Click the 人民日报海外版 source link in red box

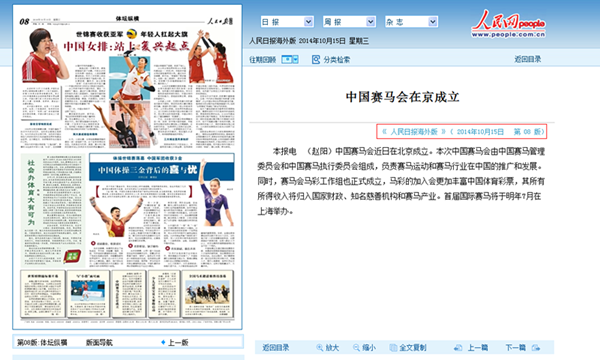pos(414,132)
